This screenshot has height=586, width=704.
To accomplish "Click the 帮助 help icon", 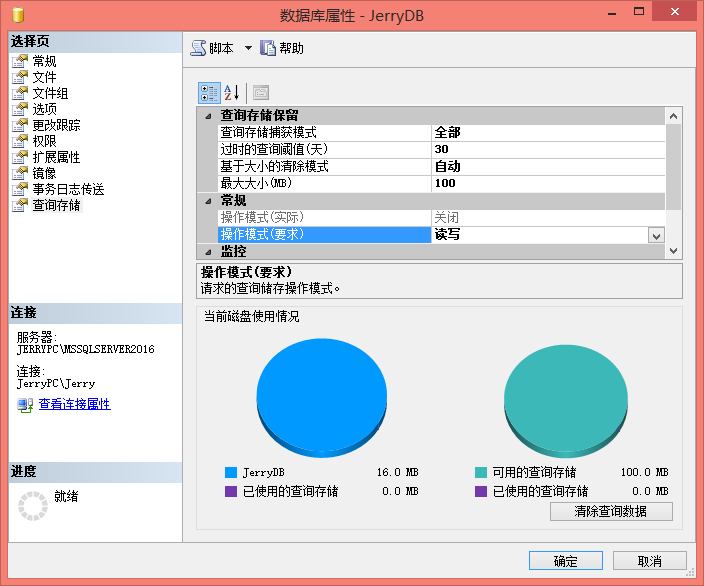I will (268, 48).
